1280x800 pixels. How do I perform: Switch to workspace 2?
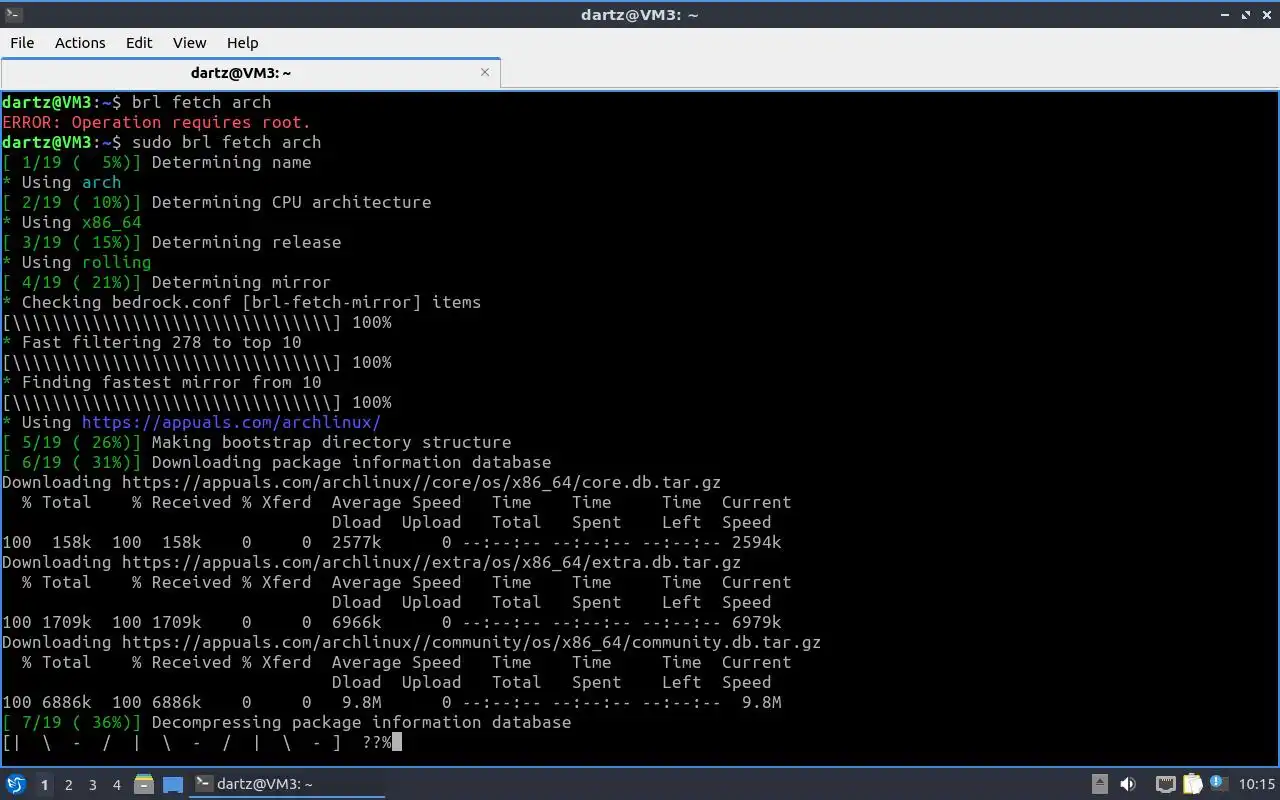point(68,785)
